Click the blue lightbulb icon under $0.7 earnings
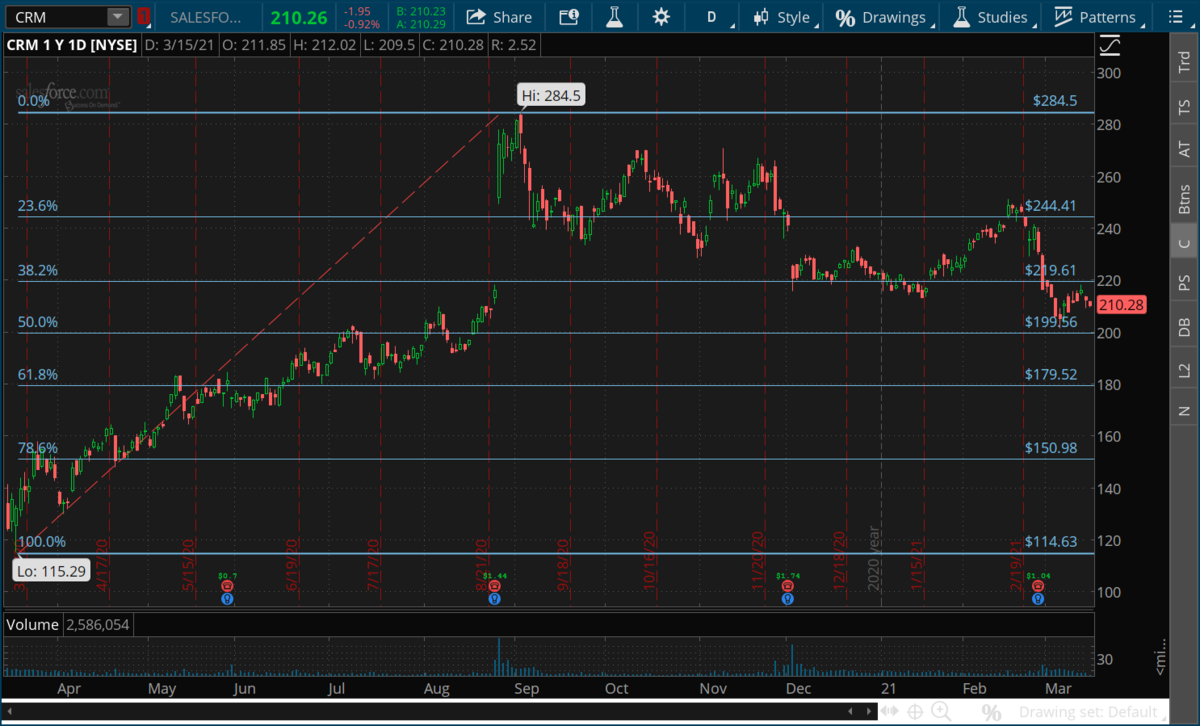This screenshot has width=1200, height=726. tap(228, 599)
